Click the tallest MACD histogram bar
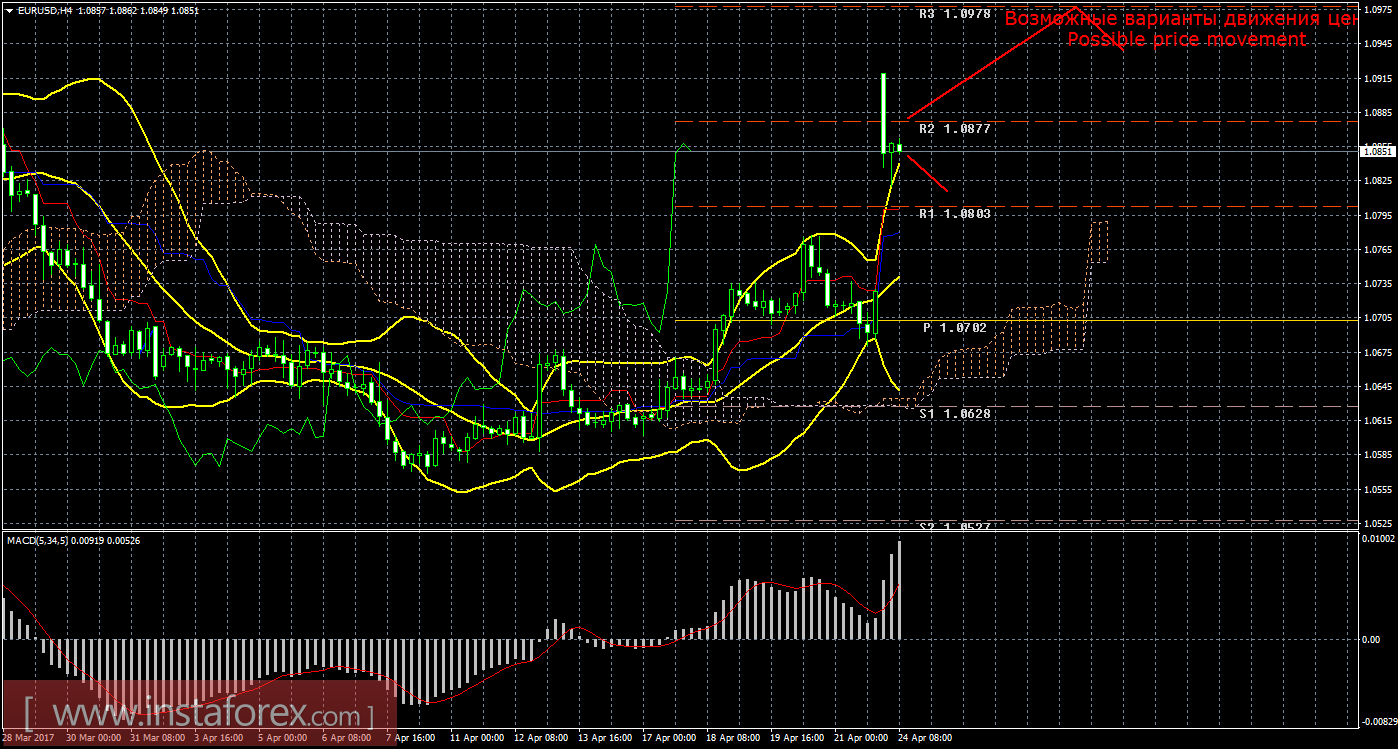 point(900,590)
